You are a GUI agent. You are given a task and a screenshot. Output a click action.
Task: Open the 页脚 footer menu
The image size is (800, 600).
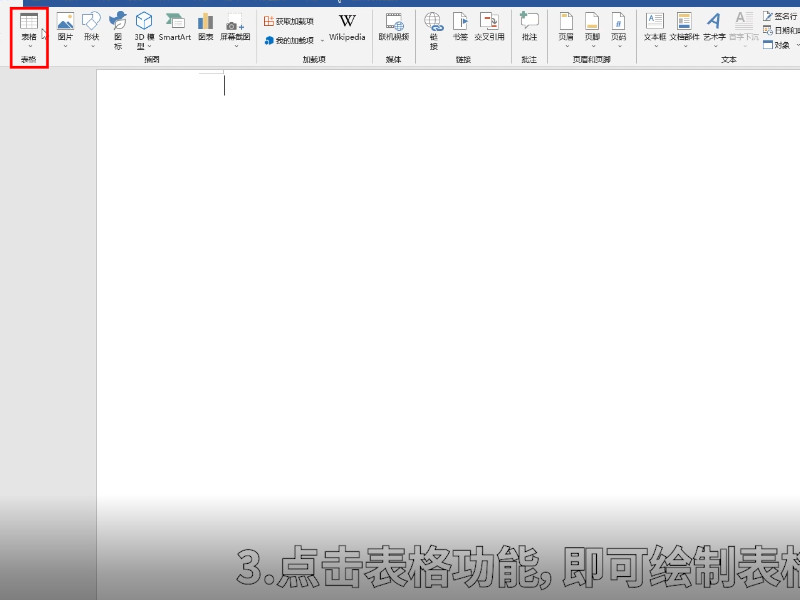(x=592, y=31)
